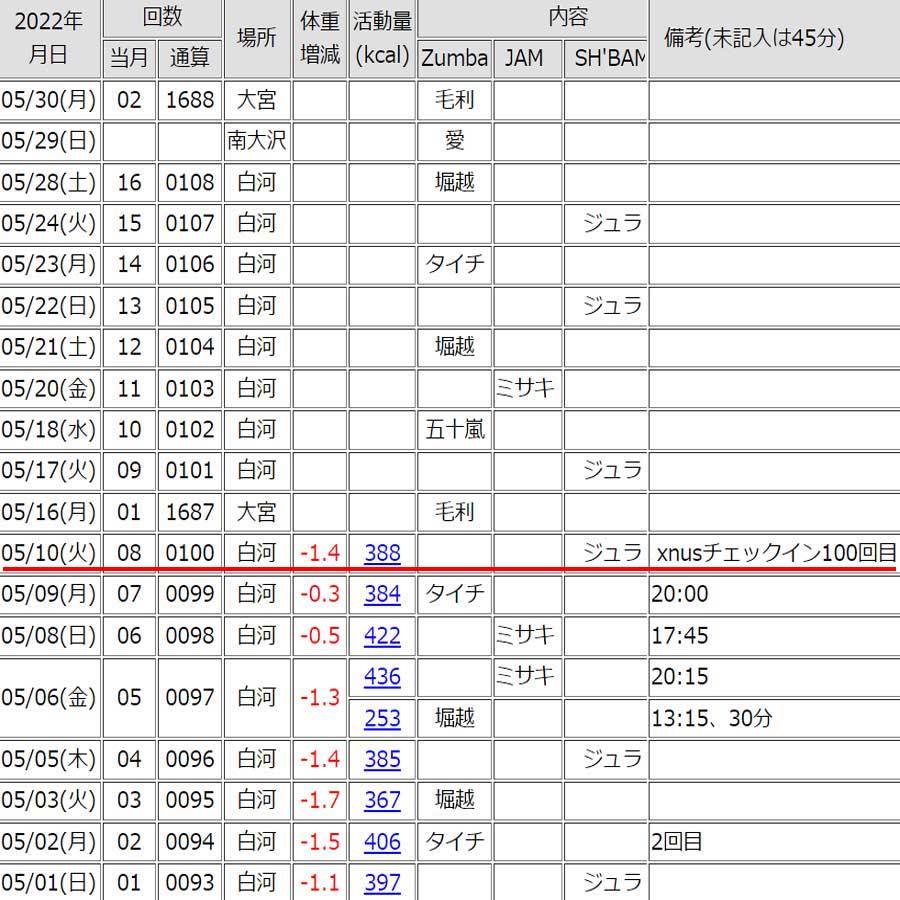Viewport: 900px width, 900px height.
Task: Click the 備考(未記入は45分) header
Action: (x=754, y=38)
